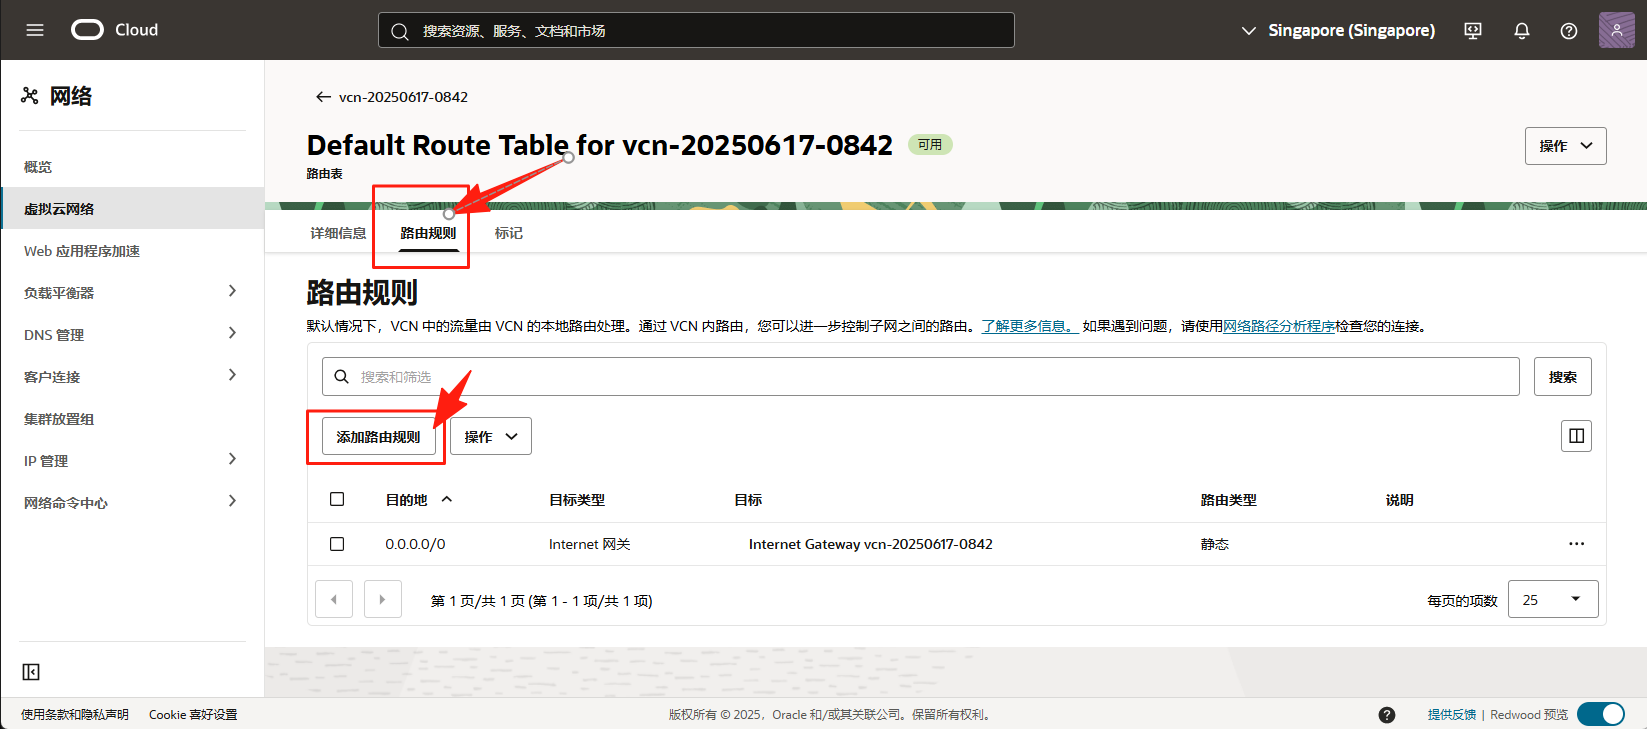
Task: Switch to the 标记 tab
Action: coord(508,233)
